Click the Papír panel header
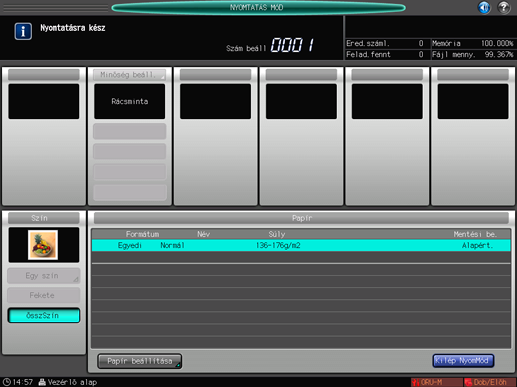 (301, 218)
